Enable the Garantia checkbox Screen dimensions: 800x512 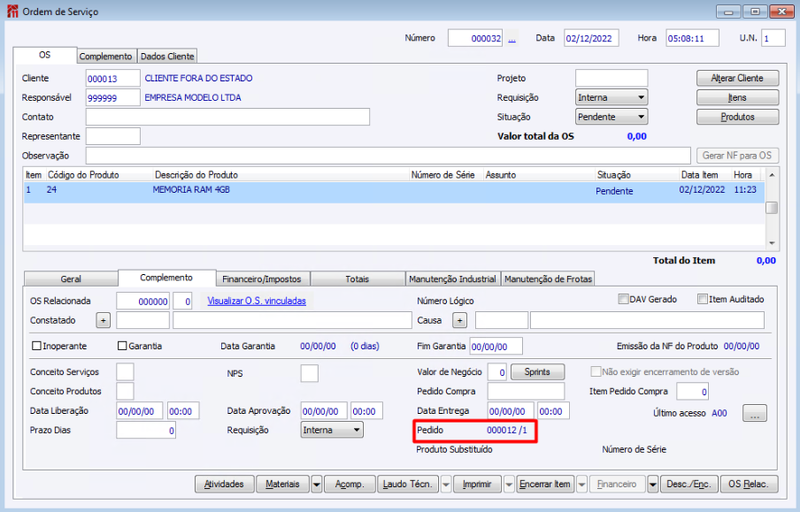[x=122, y=346]
